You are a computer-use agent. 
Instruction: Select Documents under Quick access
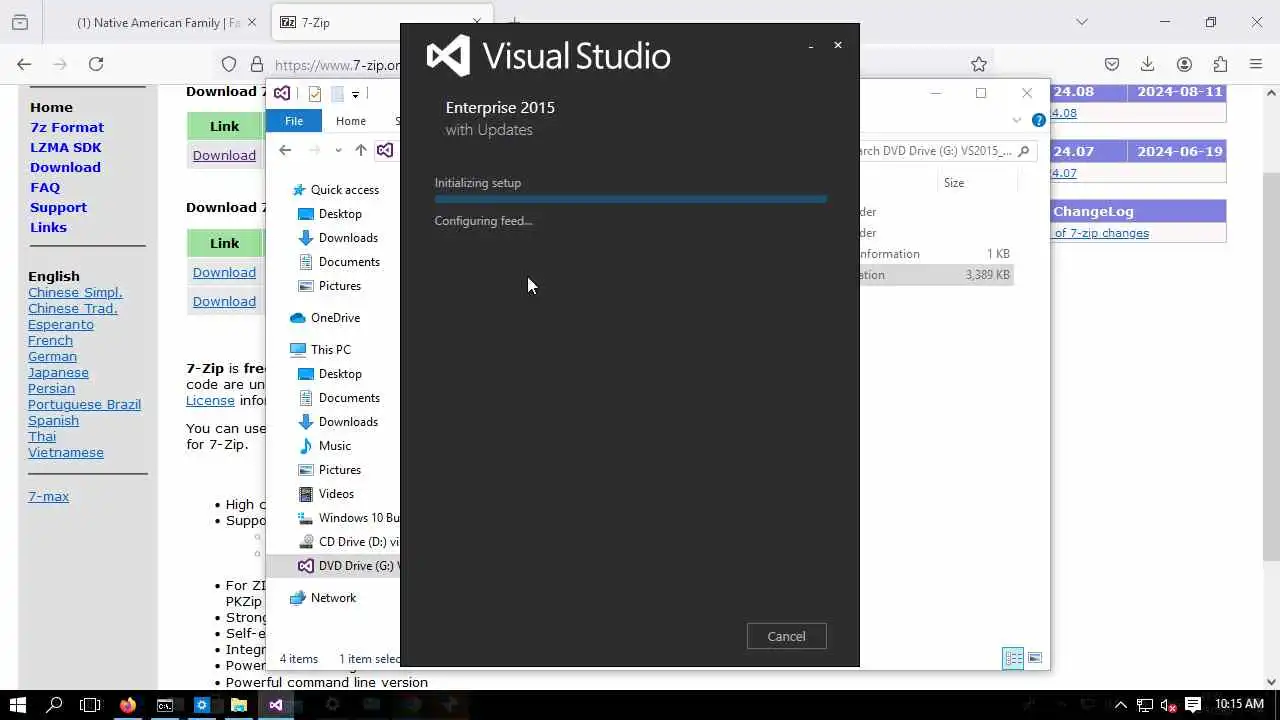pyautogui.click(x=349, y=262)
